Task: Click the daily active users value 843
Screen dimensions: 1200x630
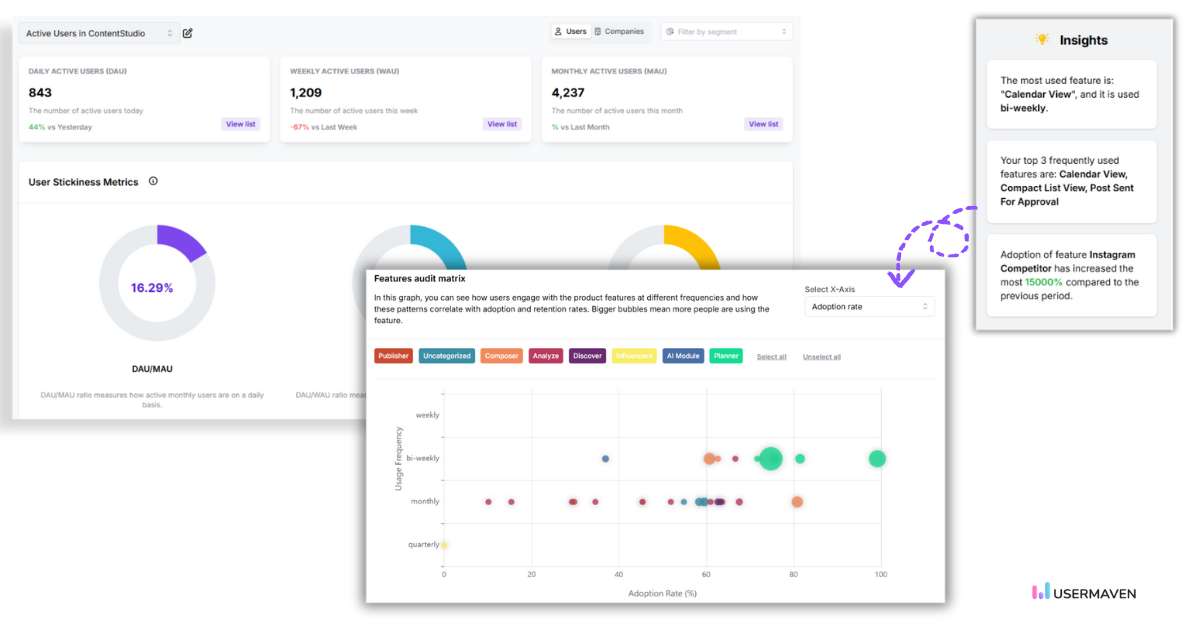Action: click(x=40, y=92)
